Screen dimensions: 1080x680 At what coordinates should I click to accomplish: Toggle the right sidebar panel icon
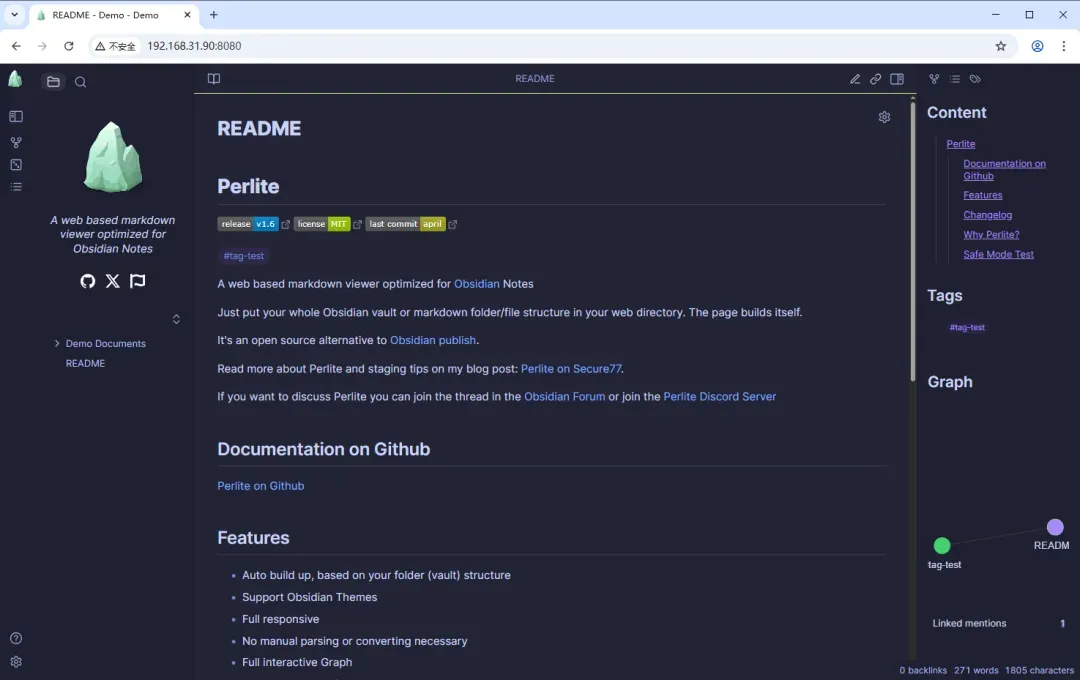point(897,79)
